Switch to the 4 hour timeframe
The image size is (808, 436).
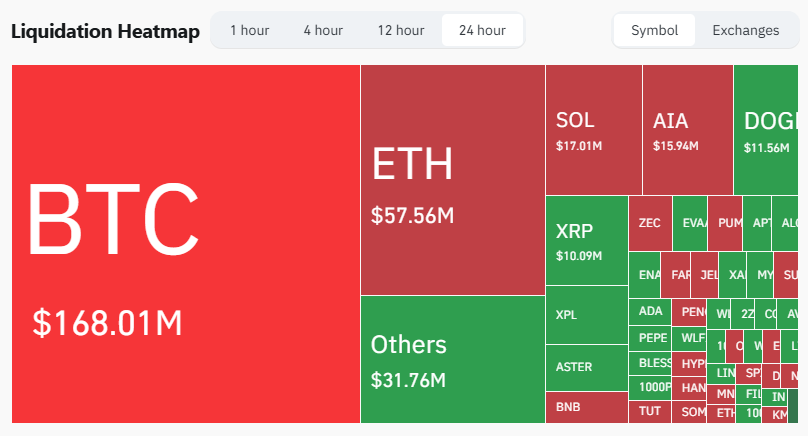322,30
